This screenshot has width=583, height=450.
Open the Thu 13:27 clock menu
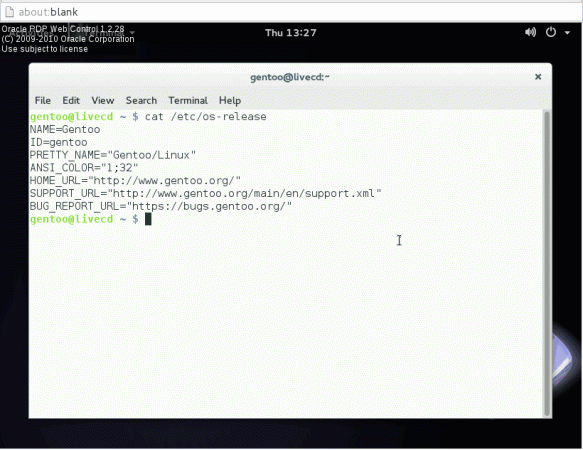pos(290,33)
